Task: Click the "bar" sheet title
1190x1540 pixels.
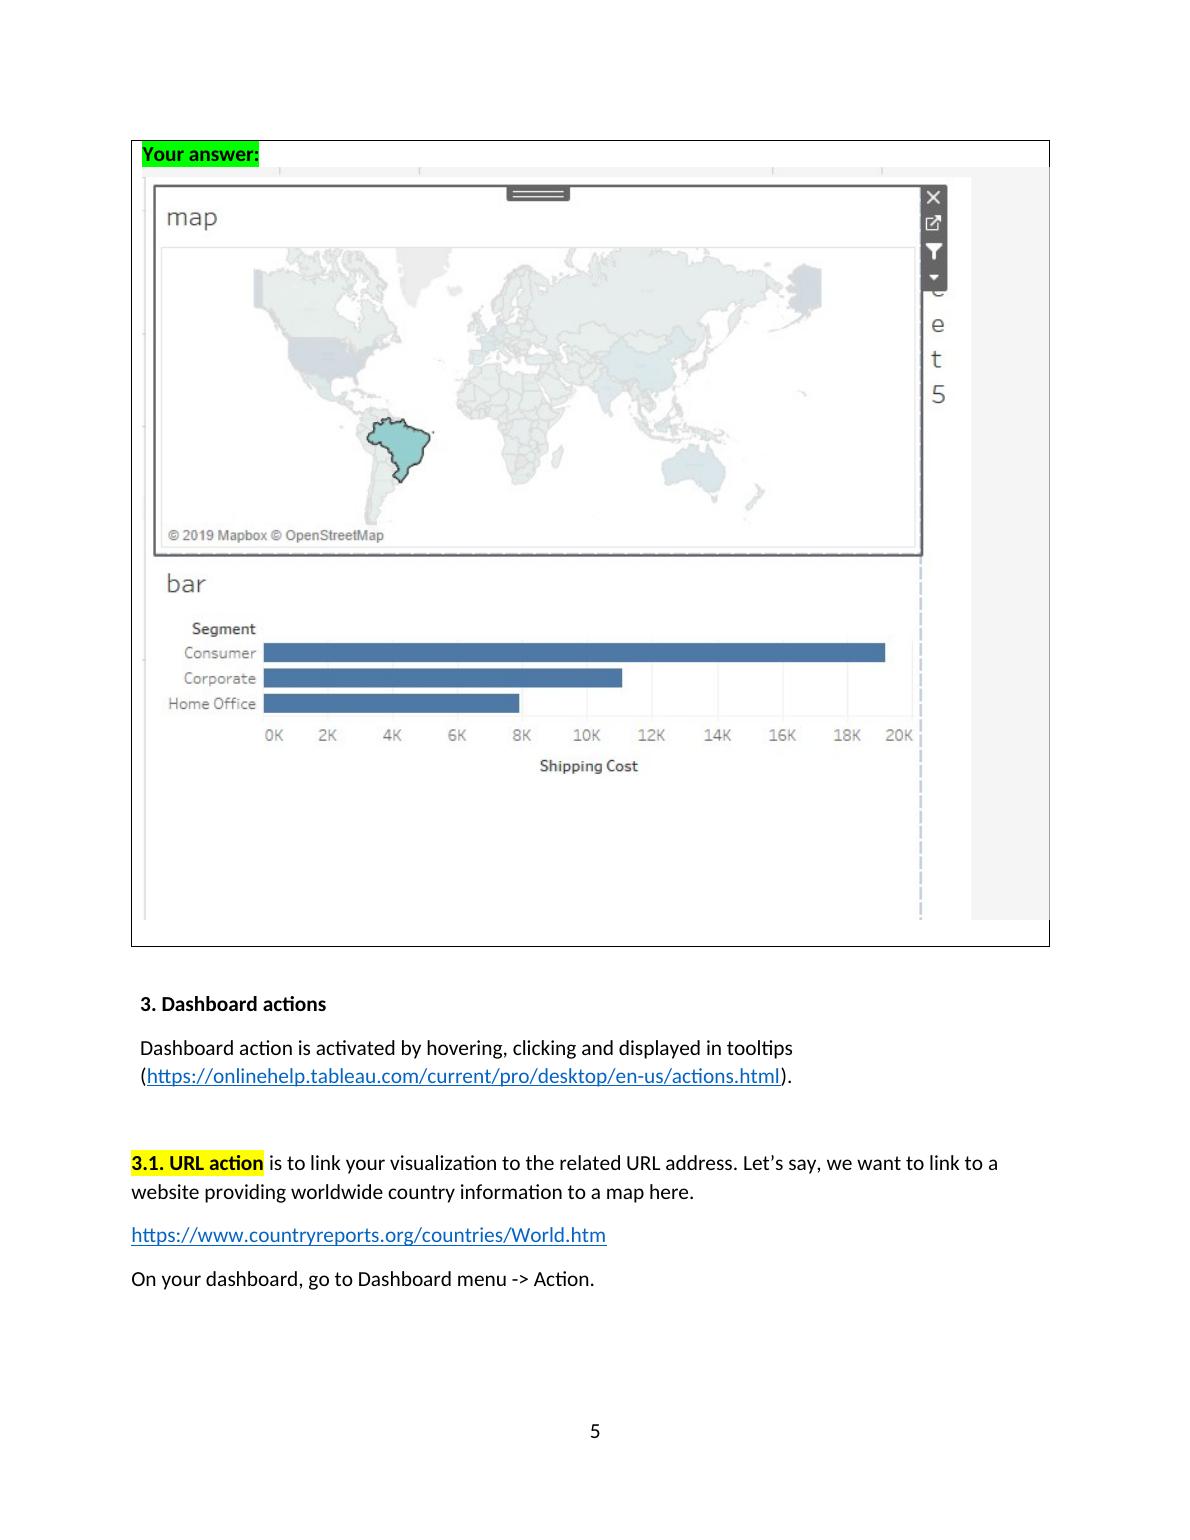Action: [186, 584]
